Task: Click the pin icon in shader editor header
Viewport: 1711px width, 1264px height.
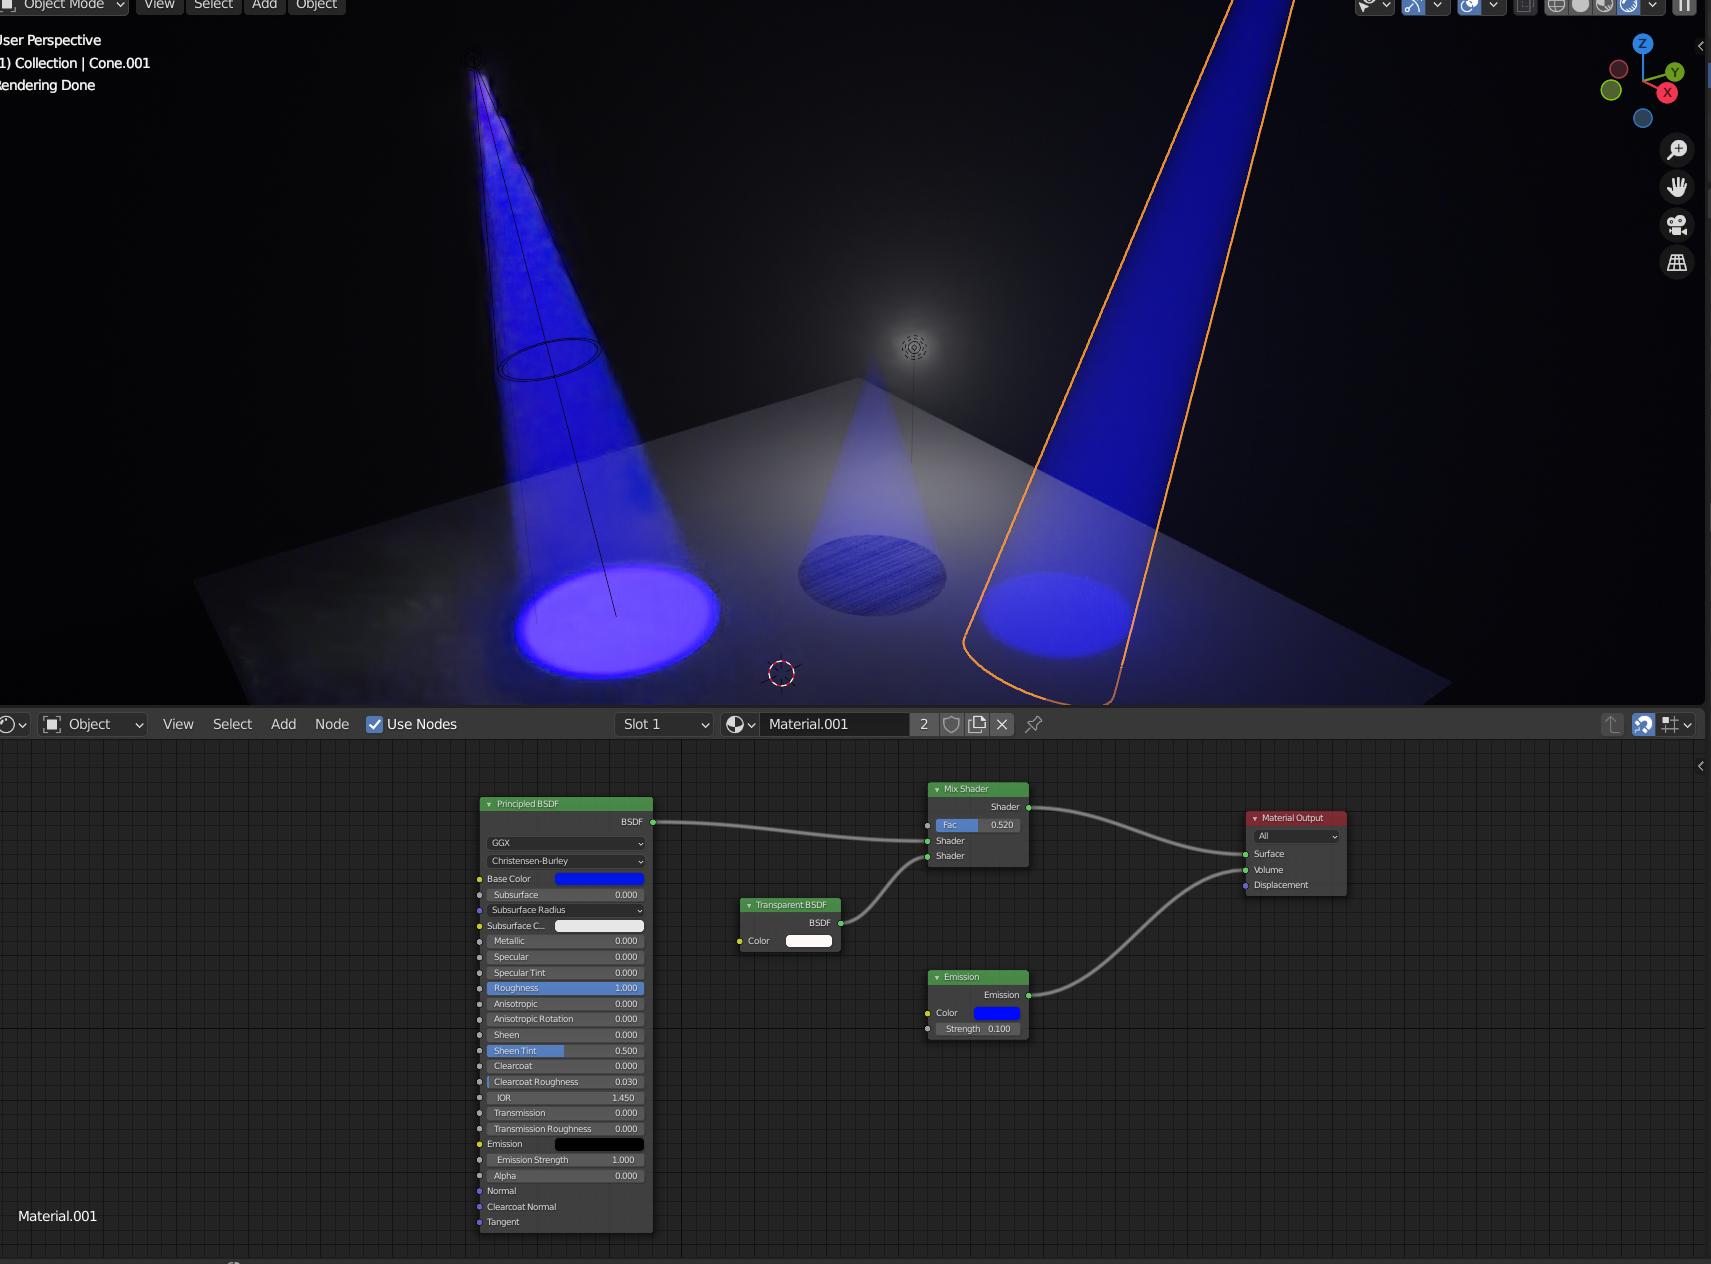Action: coord(1034,724)
